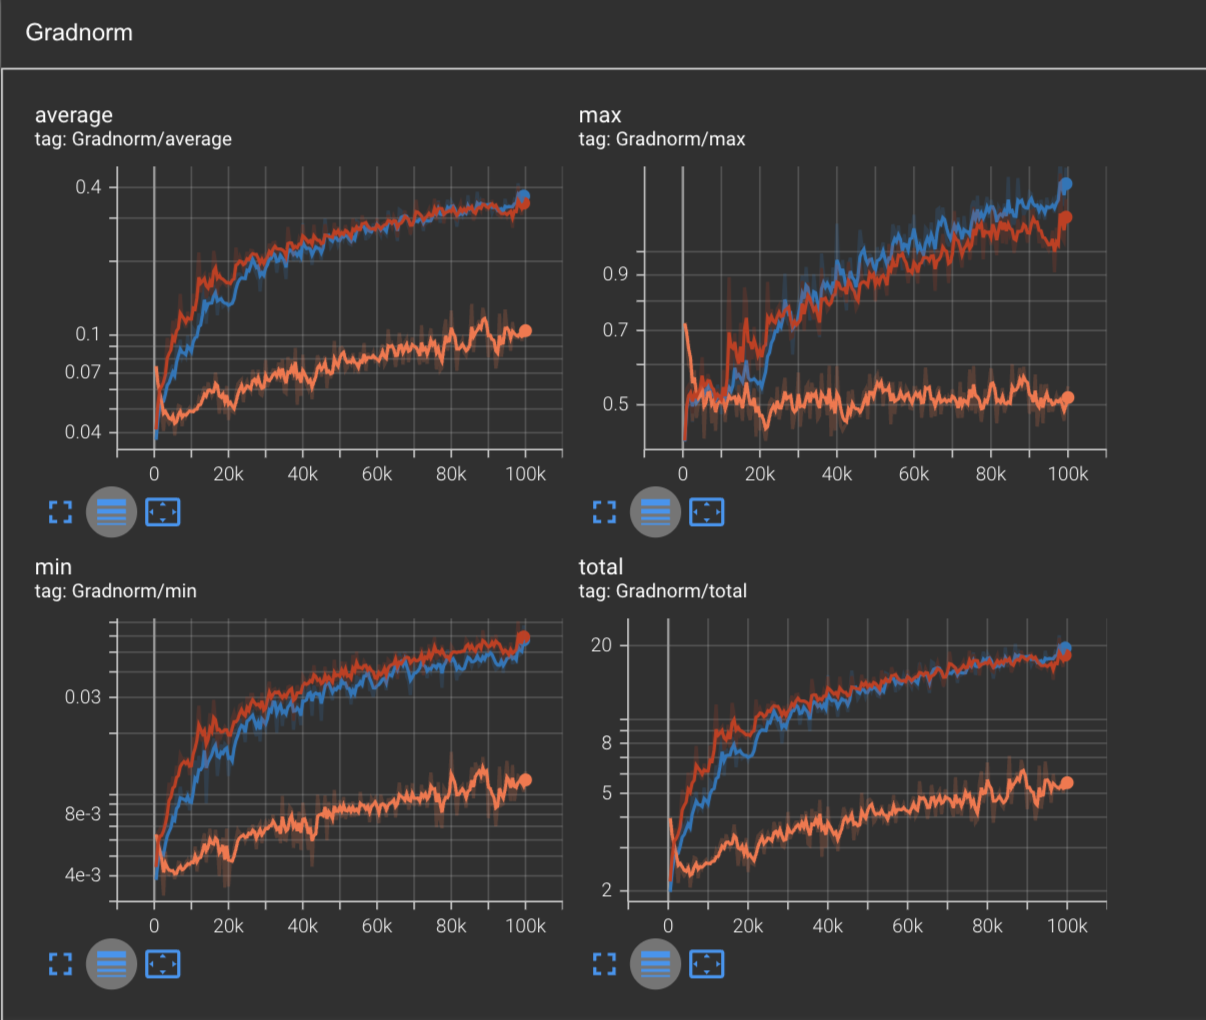1206x1020 pixels.
Task: Click the orange endpoint marker on total chart
Action: [x=1067, y=783]
